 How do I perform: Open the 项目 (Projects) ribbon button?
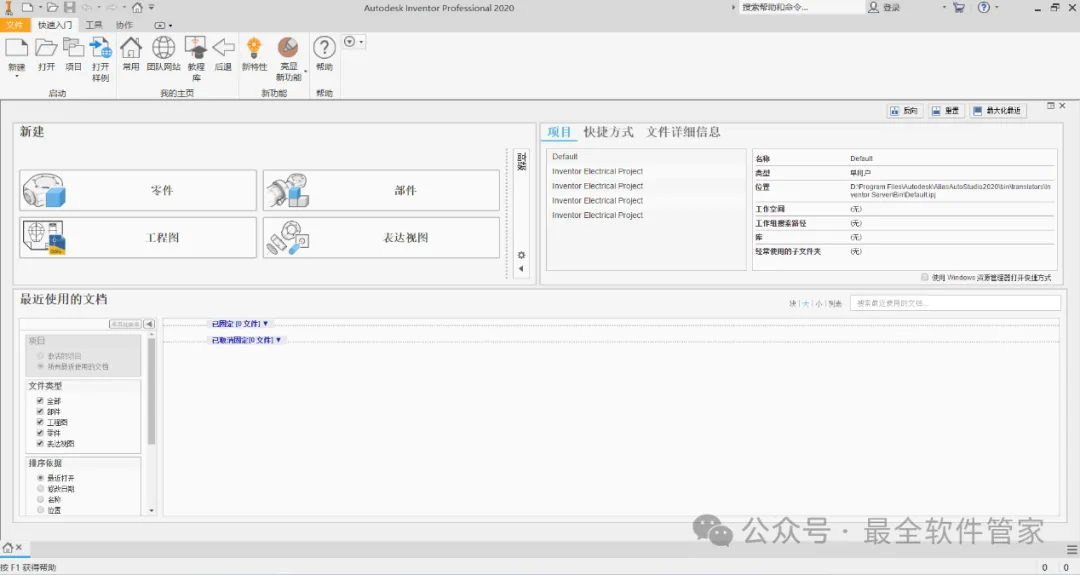[x=73, y=48]
